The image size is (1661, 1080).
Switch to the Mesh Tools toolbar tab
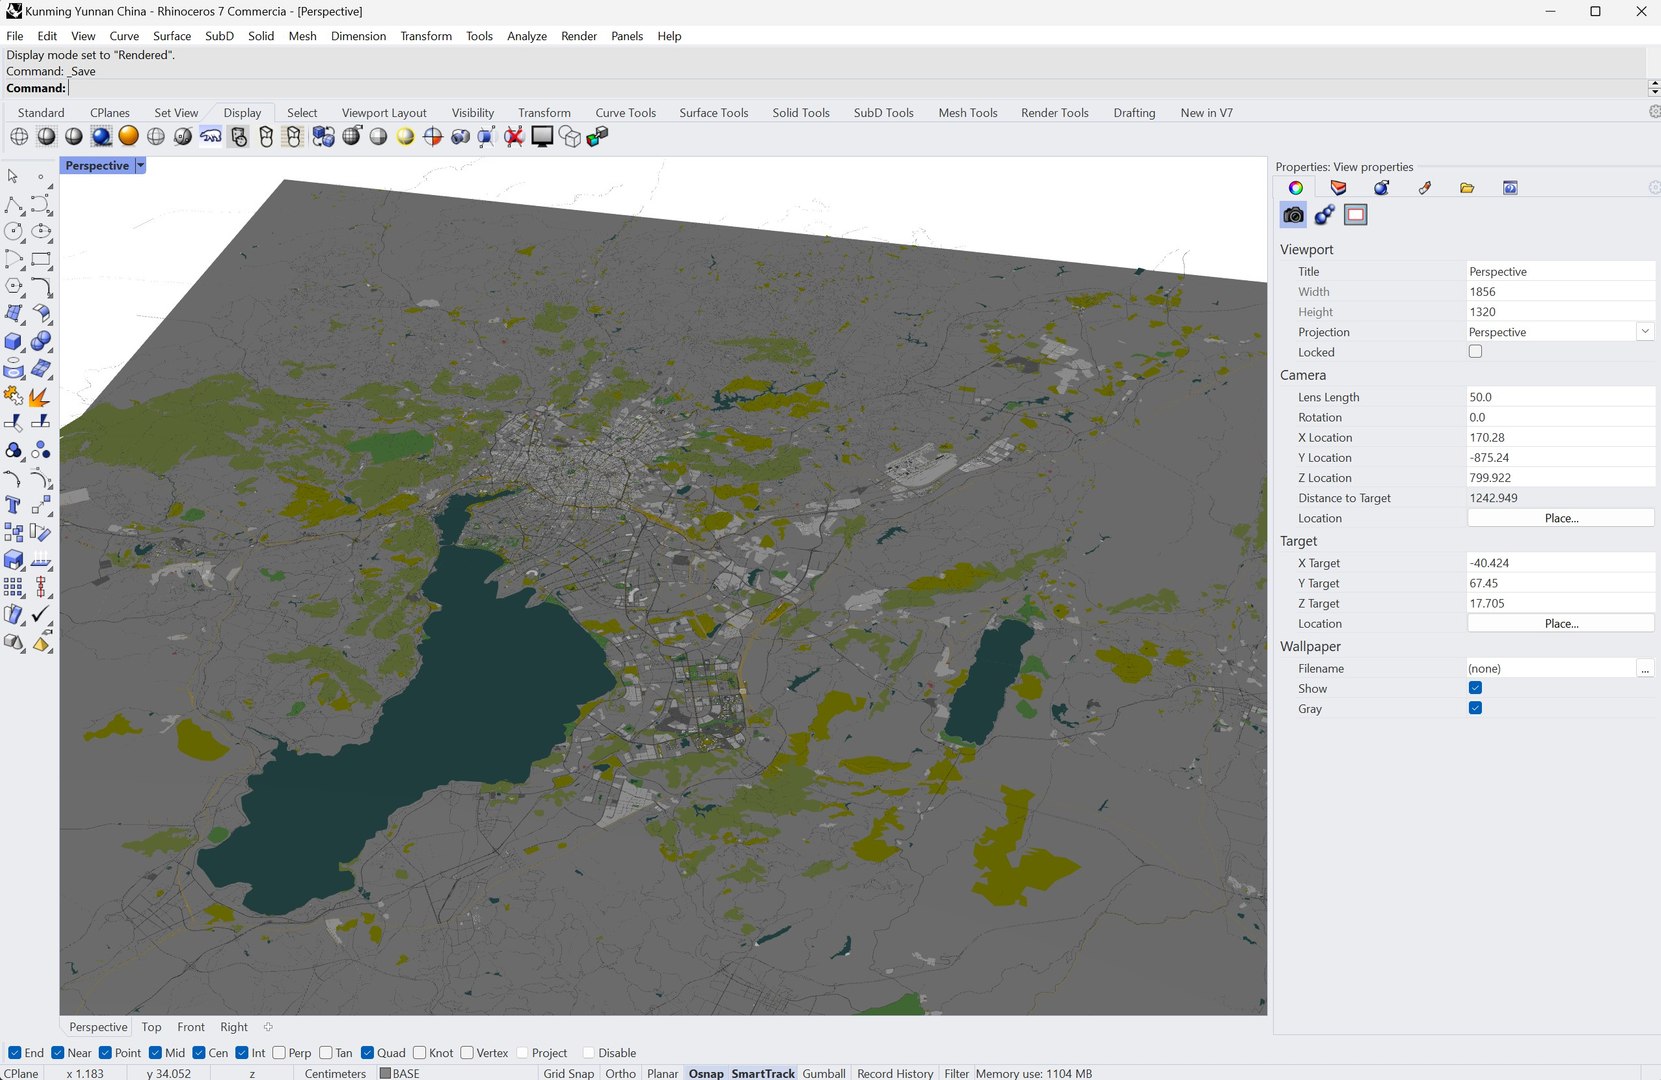pos(967,113)
